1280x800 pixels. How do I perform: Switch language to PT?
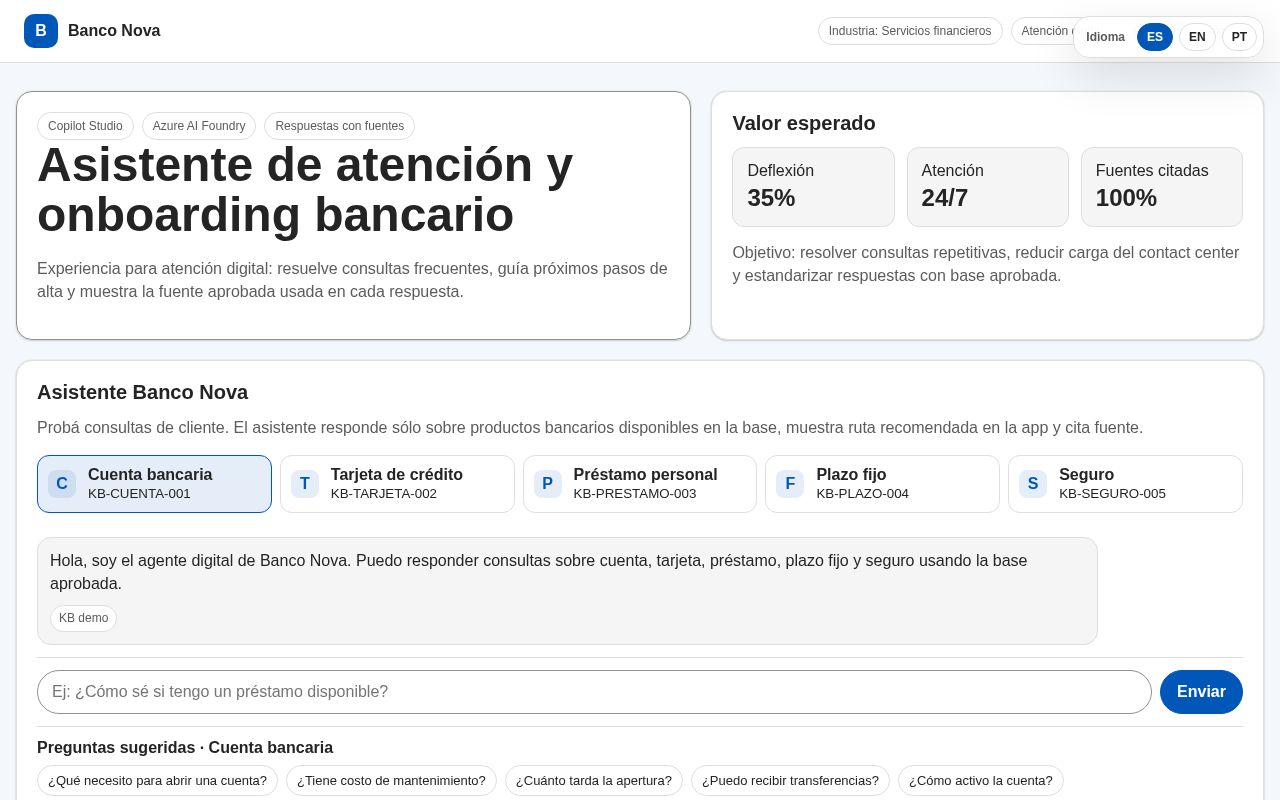pos(1239,37)
